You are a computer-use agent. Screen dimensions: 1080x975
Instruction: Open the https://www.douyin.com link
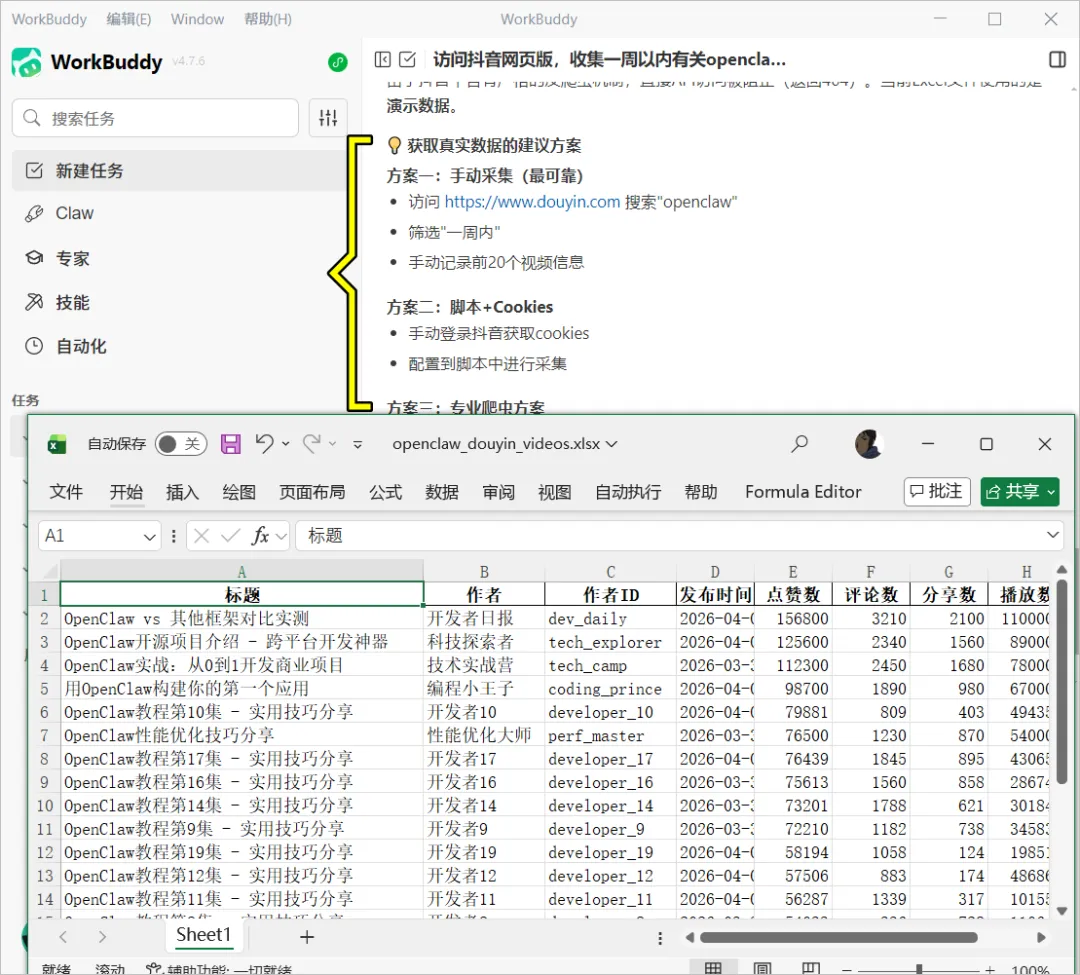pyautogui.click(x=532, y=202)
